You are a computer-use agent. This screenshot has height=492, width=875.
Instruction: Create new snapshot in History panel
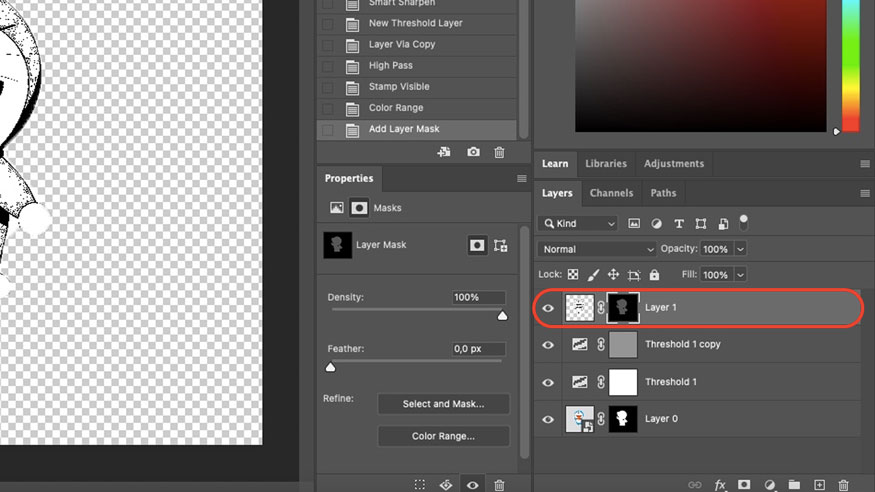[473, 152]
